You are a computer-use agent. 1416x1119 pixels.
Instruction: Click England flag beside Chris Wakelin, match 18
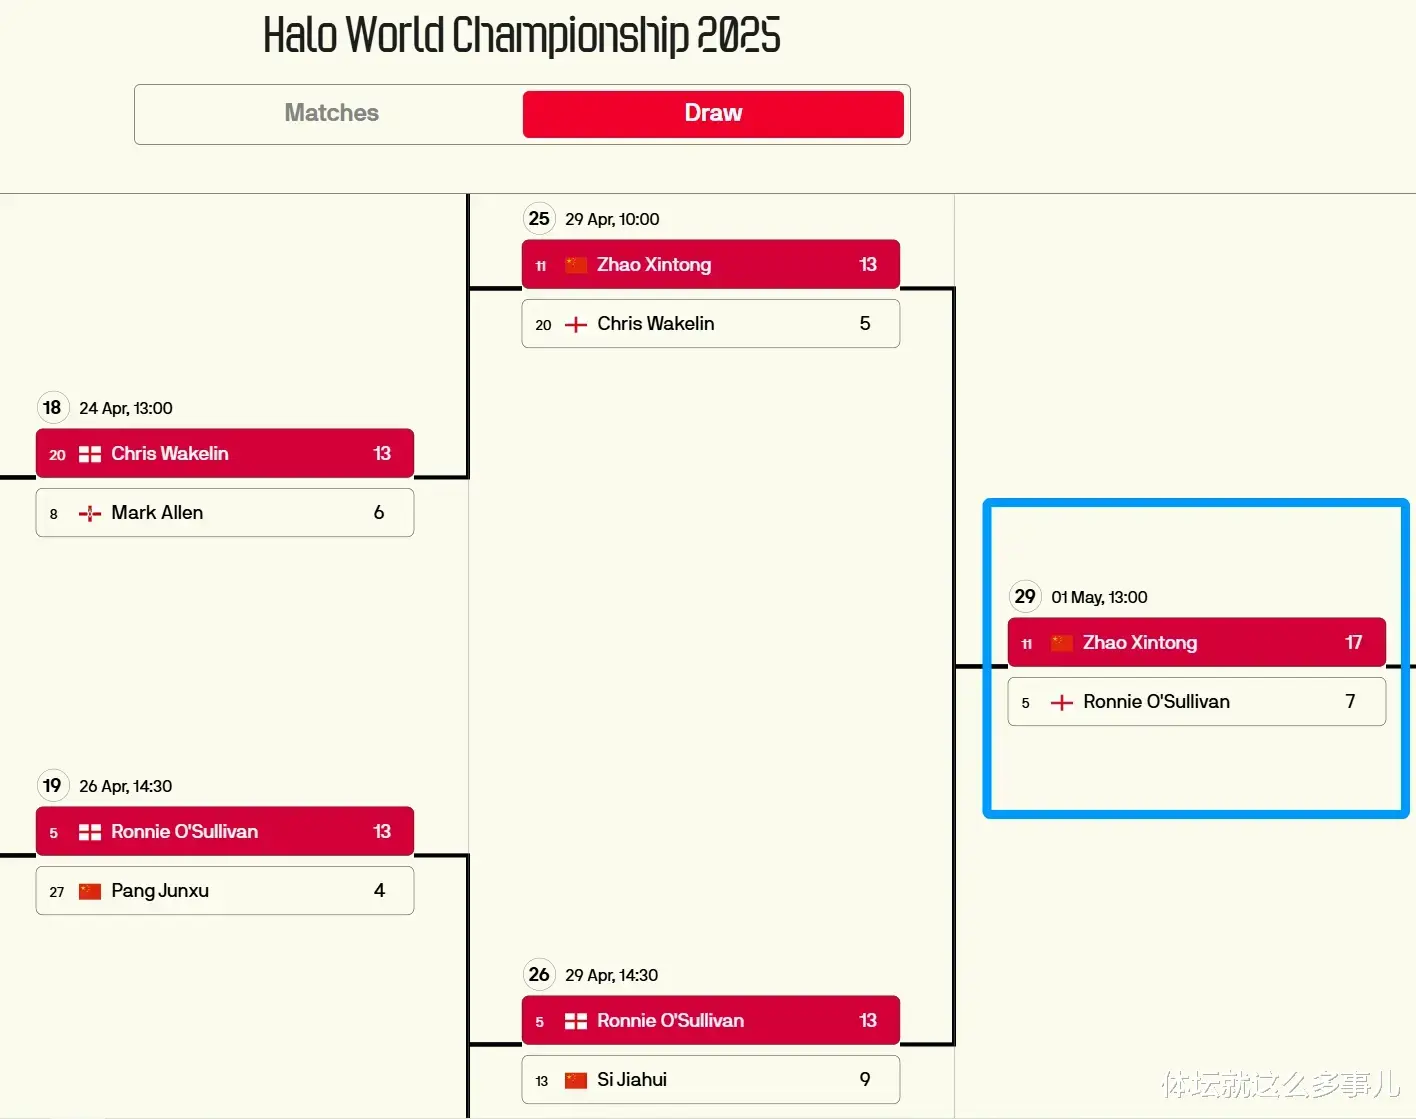click(90, 454)
